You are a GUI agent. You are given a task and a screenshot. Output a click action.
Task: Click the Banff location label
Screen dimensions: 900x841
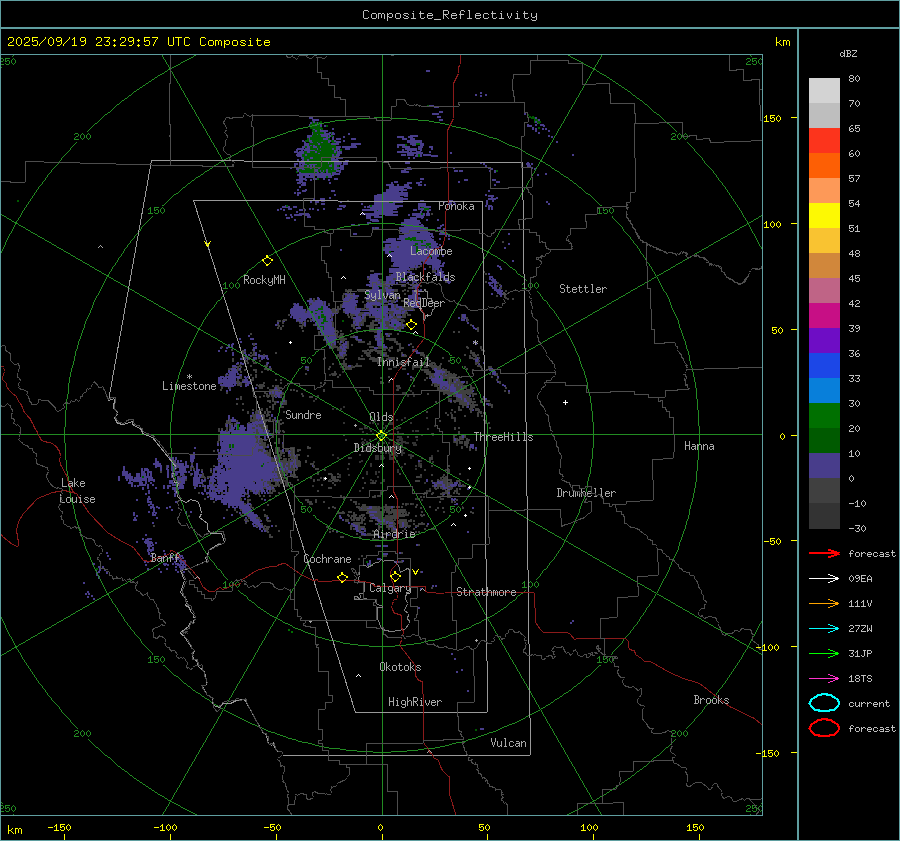165,558
